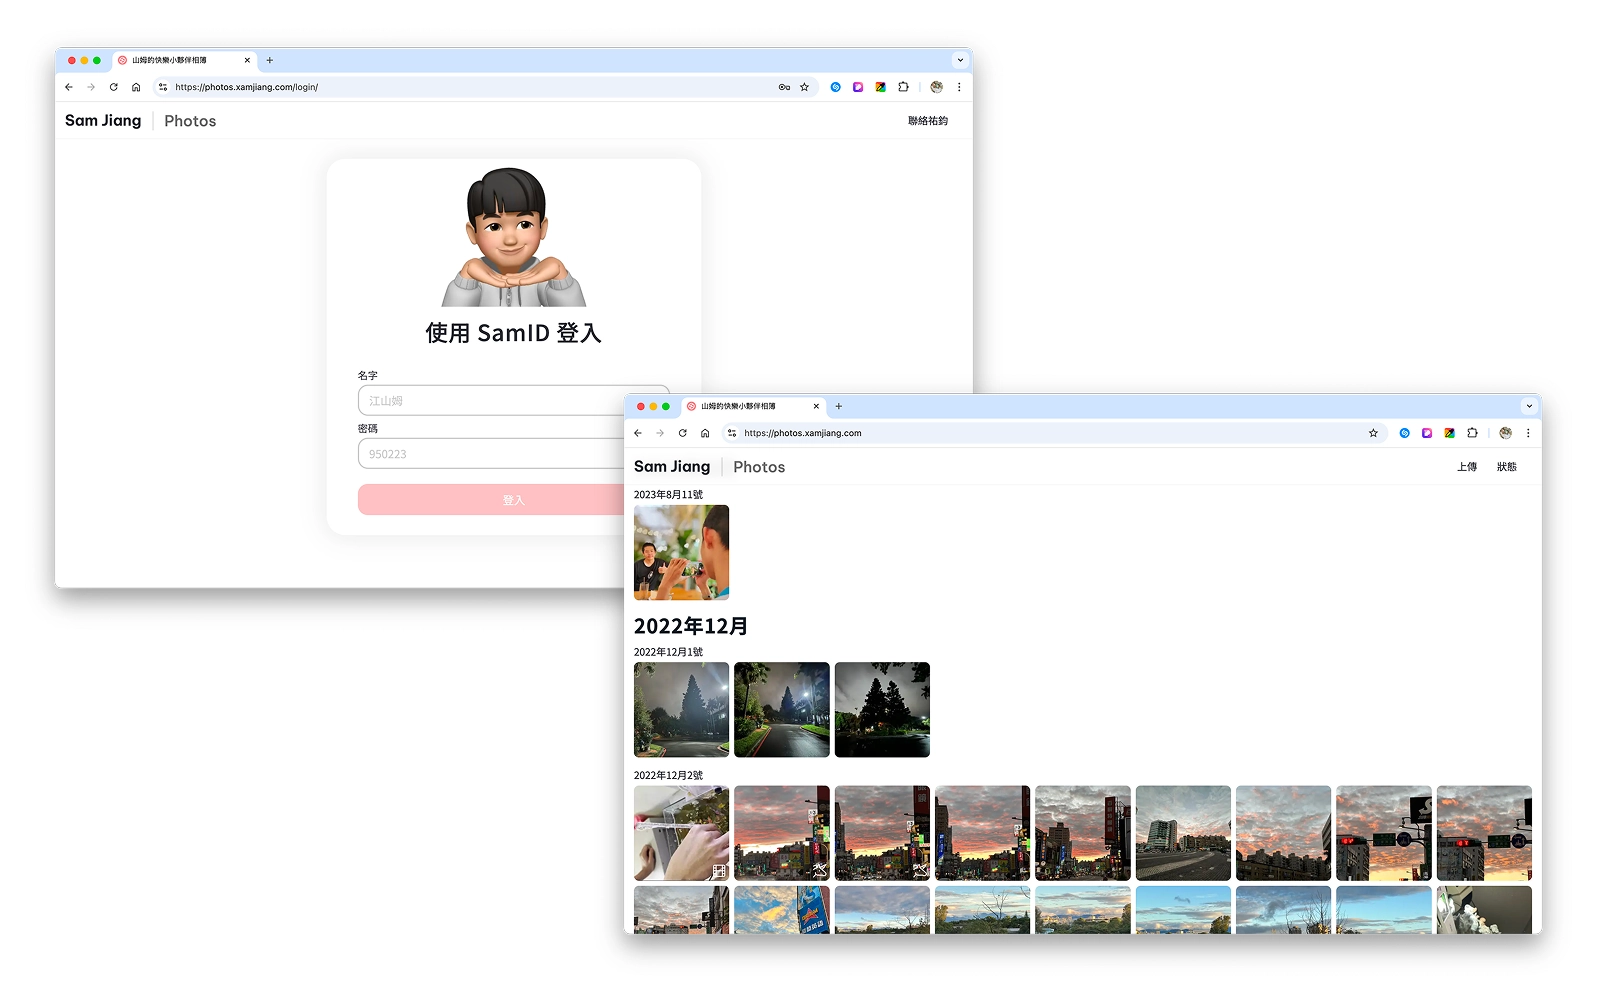Open sixth 2022年12月2號 photo, tall building
This screenshot has width=1600, height=1000.
click(x=1183, y=833)
